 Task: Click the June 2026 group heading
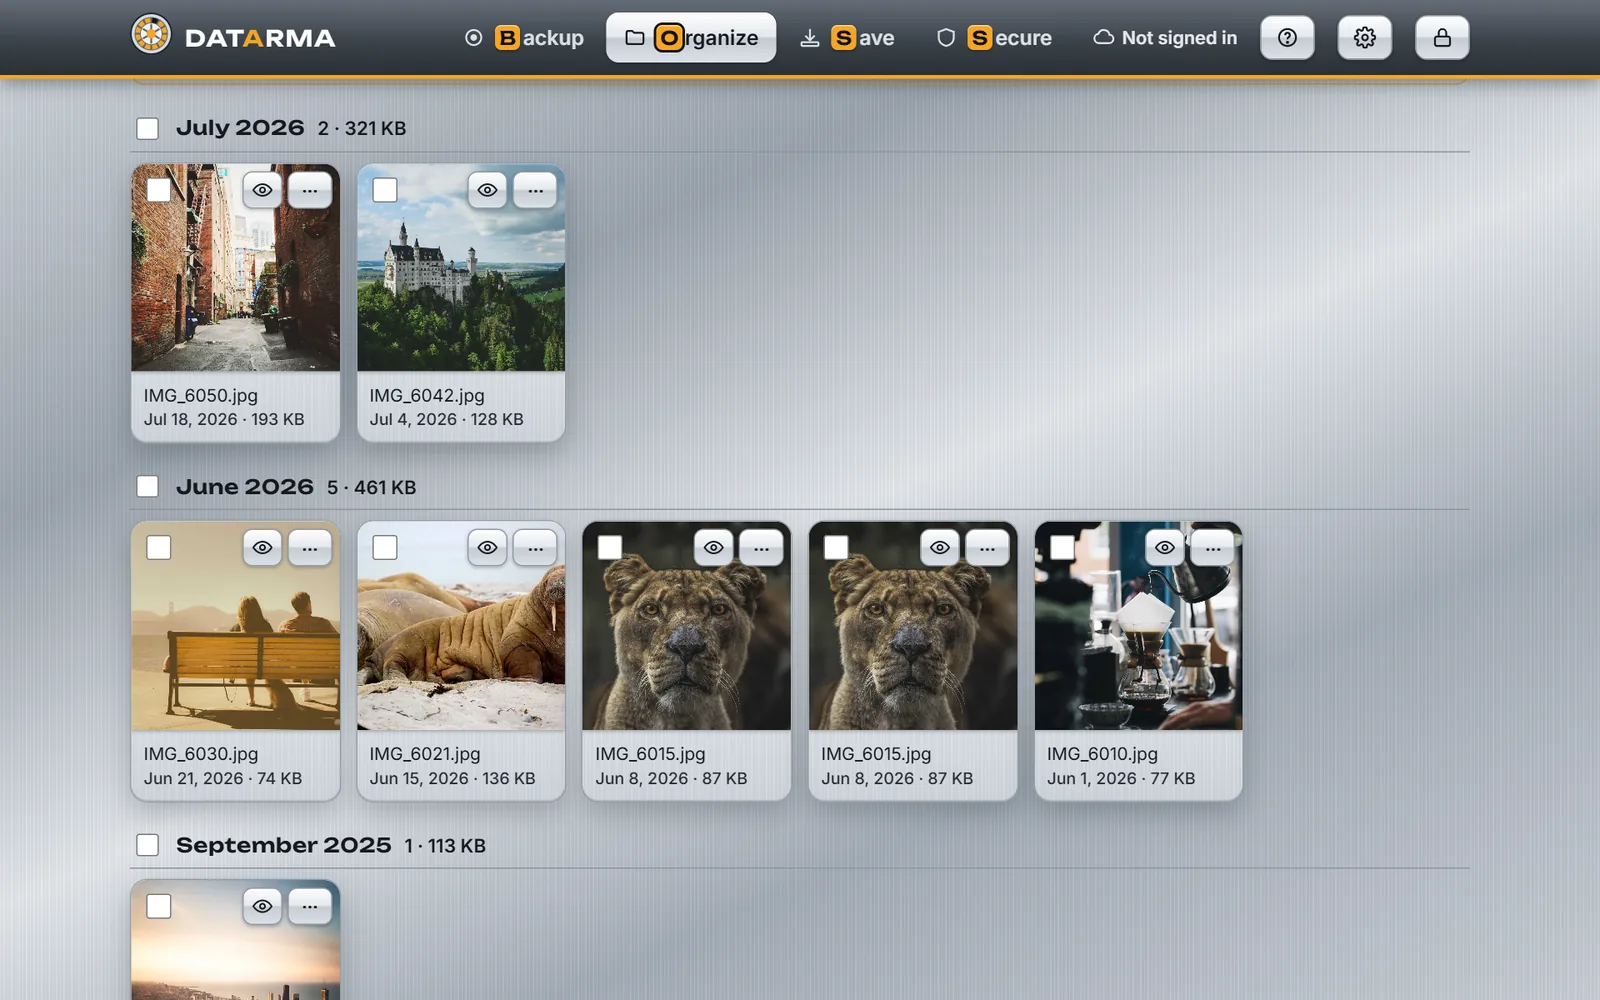pyautogui.click(x=245, y=487)
